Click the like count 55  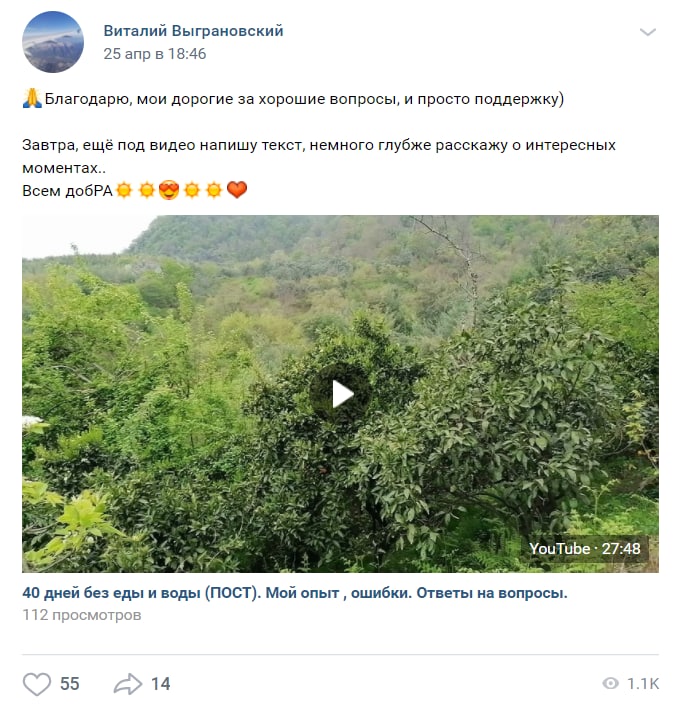pos(69,683)
